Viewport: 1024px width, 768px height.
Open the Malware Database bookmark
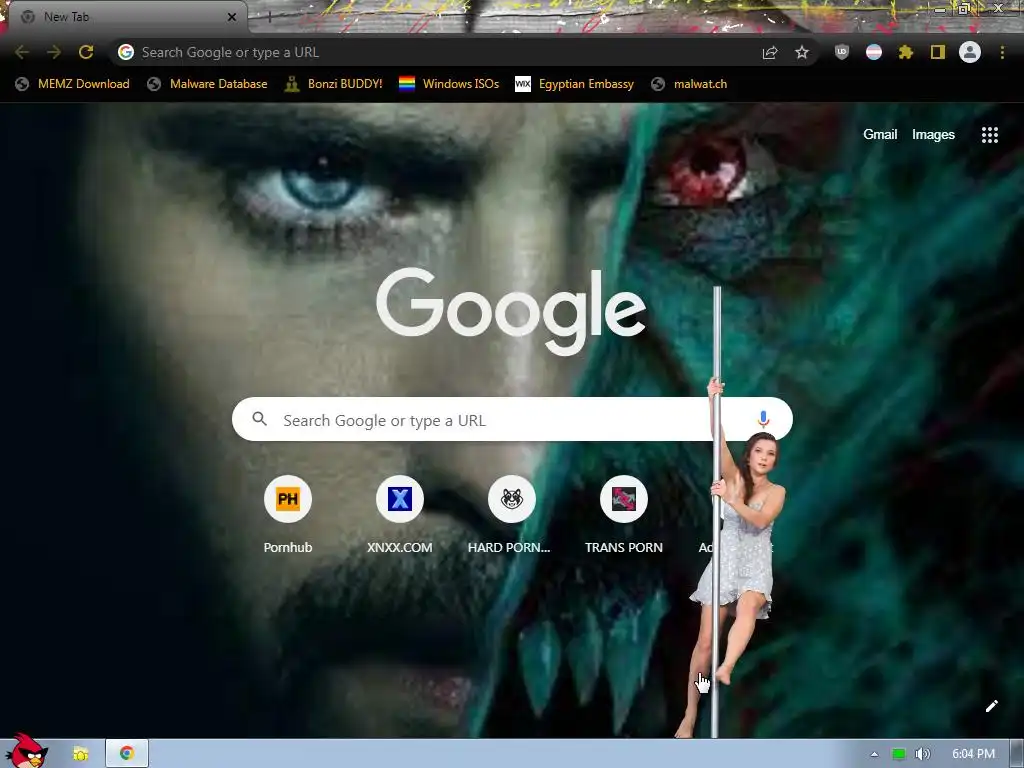(207, 84)
